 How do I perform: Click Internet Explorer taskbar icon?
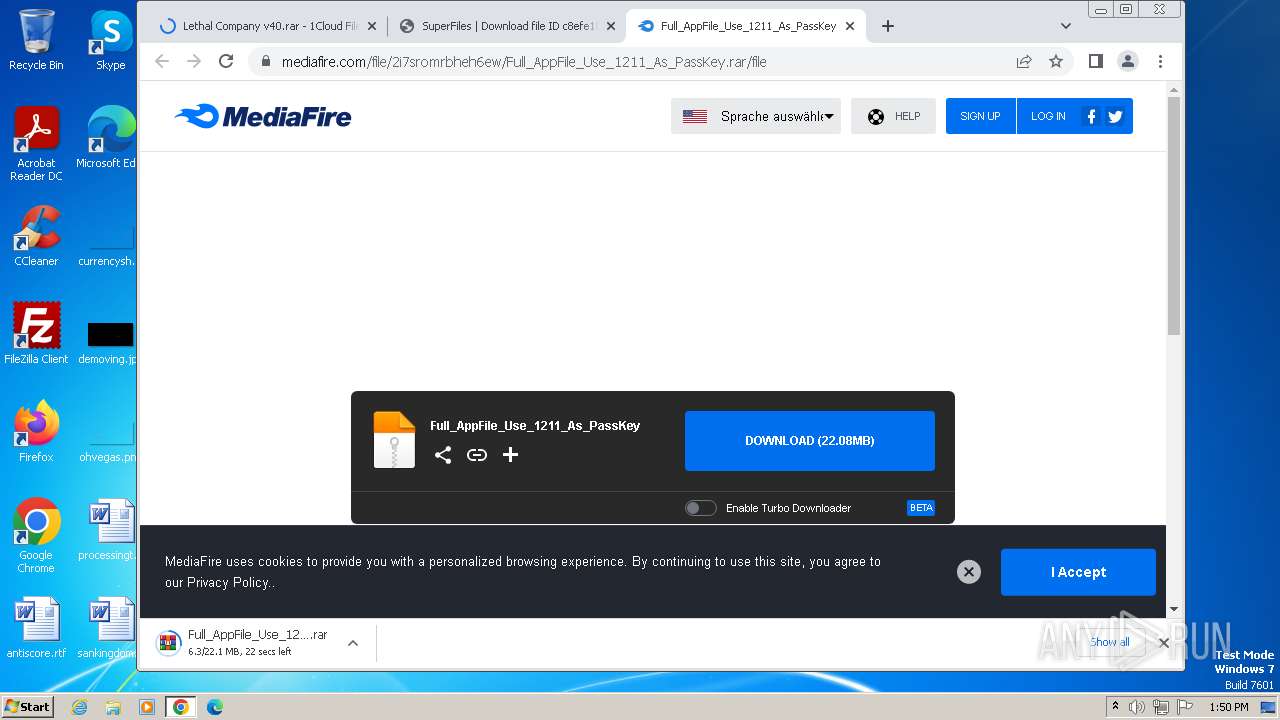tap(80, 707)
